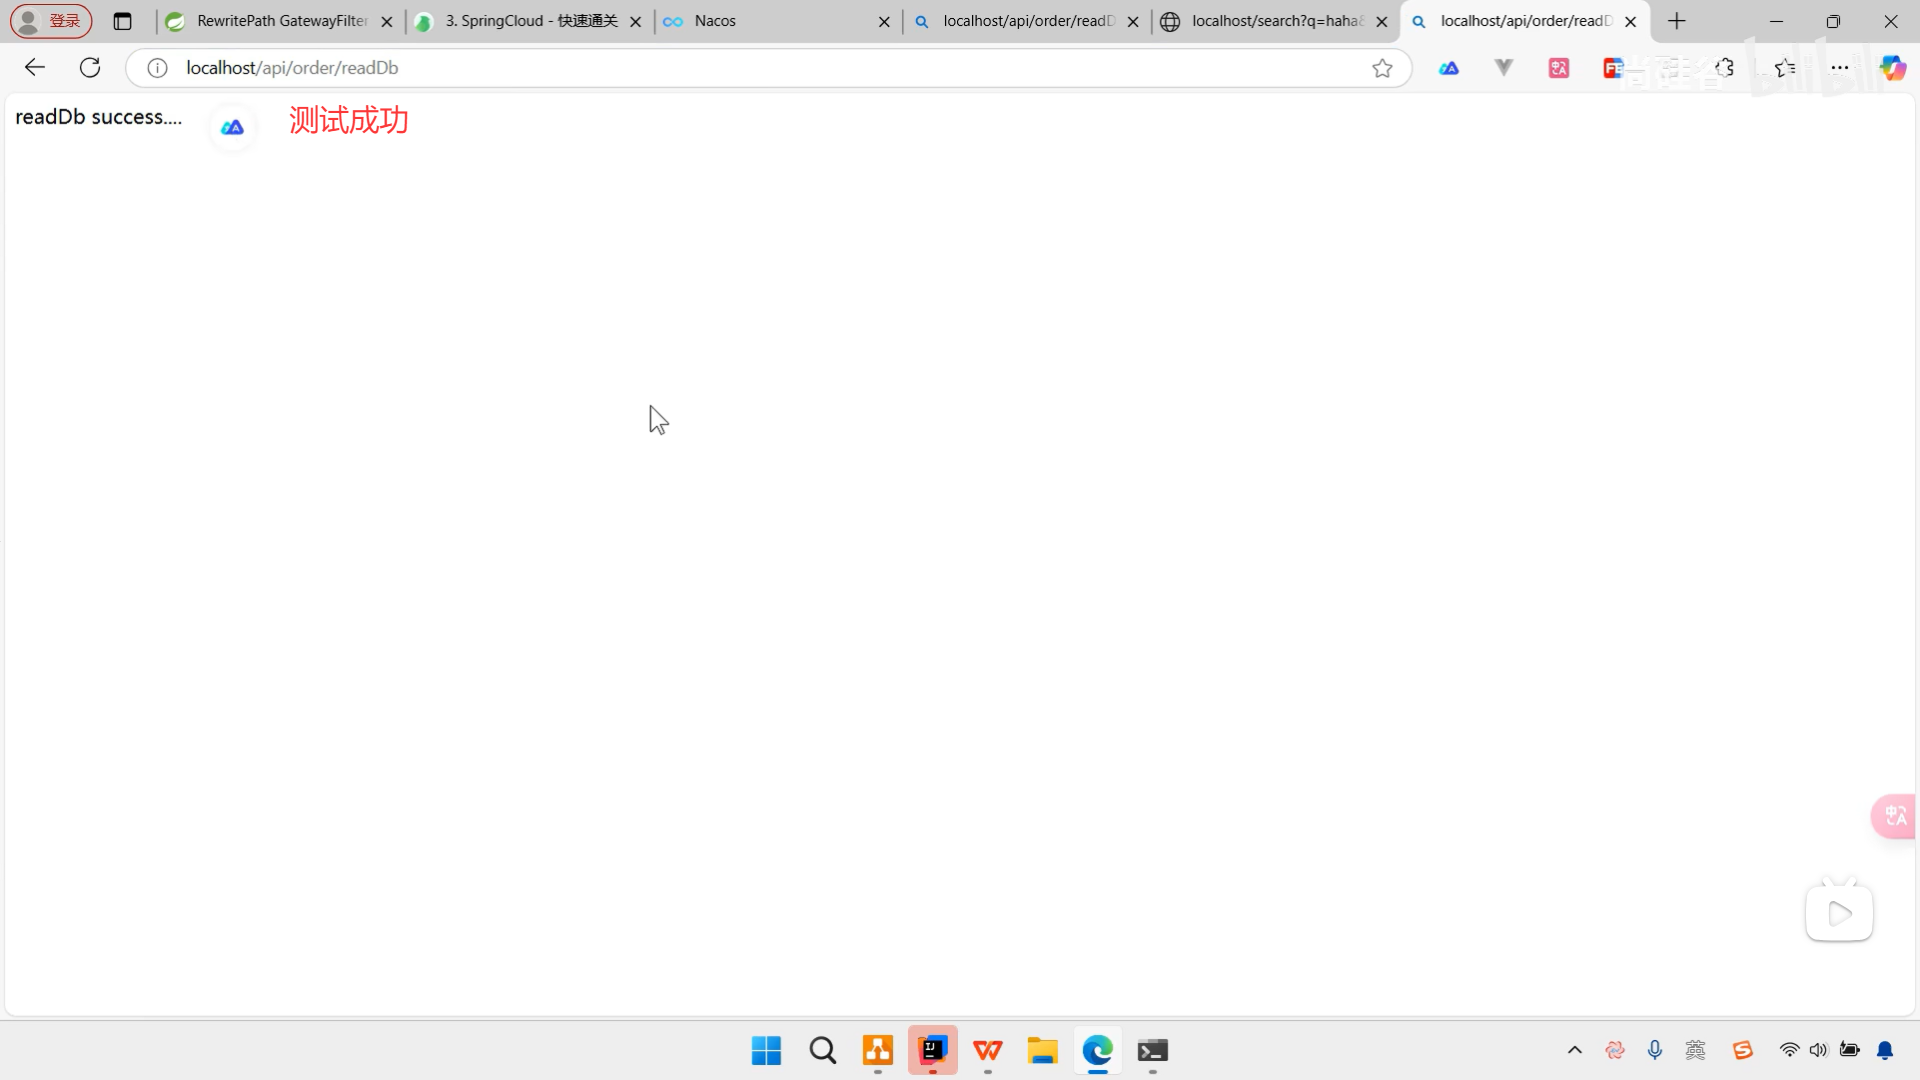Open the Copilot sidebar icon

pyautogui.click(x=1892, y=67)
